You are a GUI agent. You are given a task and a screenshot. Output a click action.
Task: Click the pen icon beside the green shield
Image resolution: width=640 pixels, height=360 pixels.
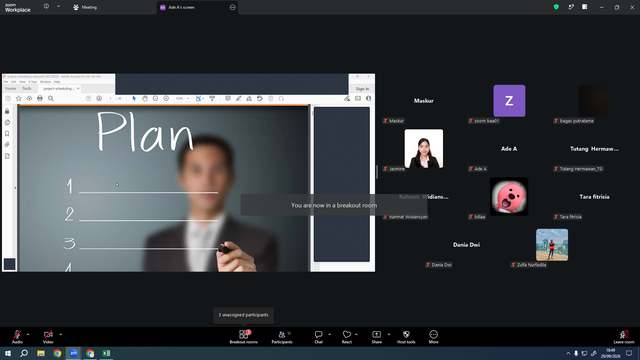[x=571, y=7]
